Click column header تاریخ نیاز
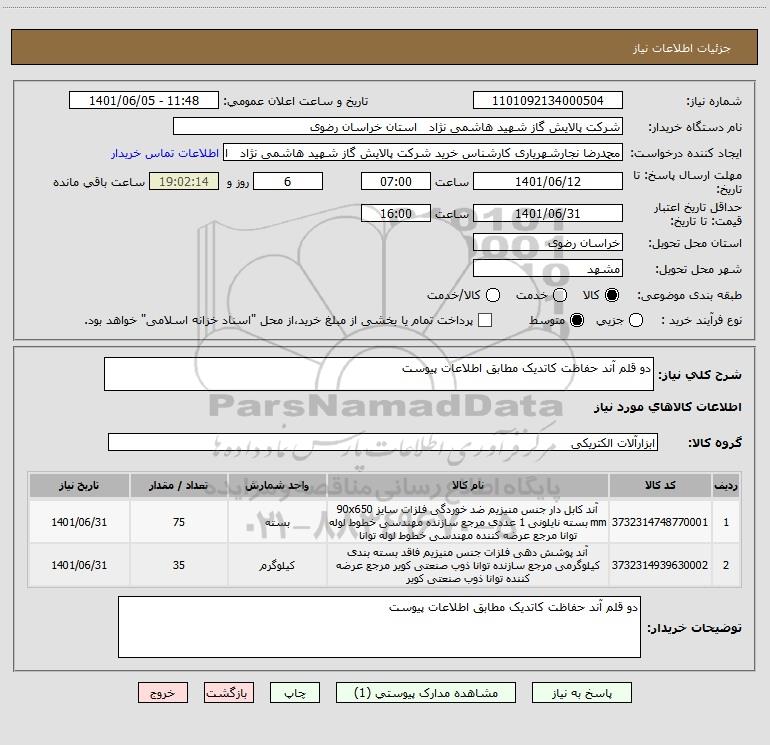Image resolution: width=770 pixels, height=745 pixels. tap(79, 485)
